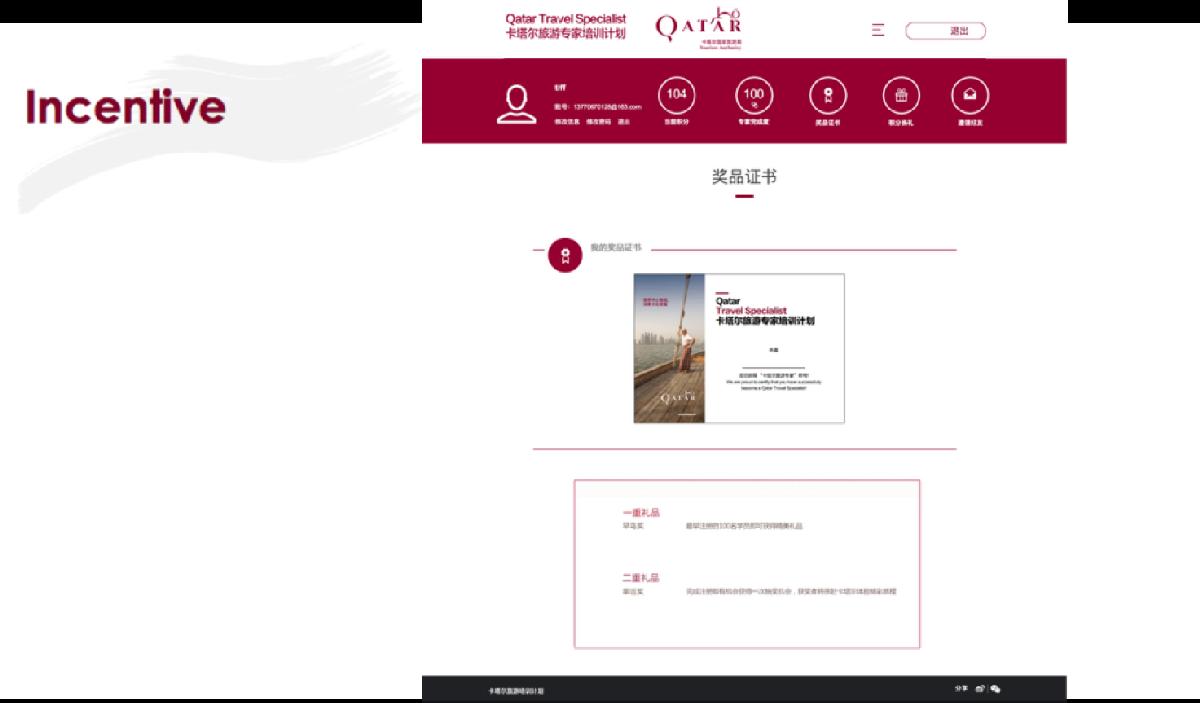Screen dimensions: 1200x703
Task: Click the footer 卡塔尔旅游培训计划 text
Action: pyautogui.click(x=516, y=691)
